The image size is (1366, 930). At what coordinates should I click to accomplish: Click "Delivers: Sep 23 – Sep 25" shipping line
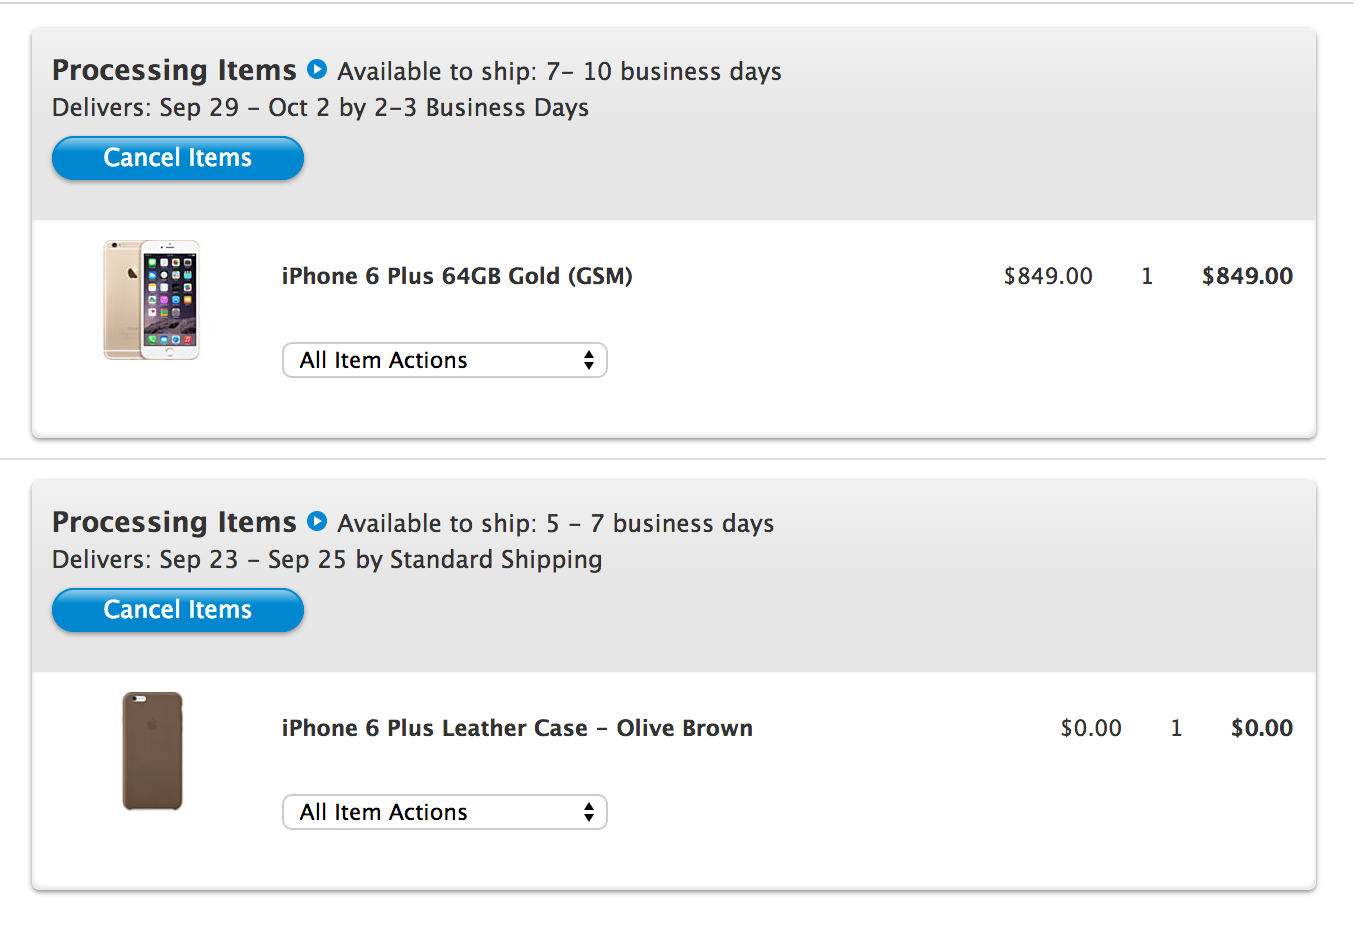(x=327, y=560)
